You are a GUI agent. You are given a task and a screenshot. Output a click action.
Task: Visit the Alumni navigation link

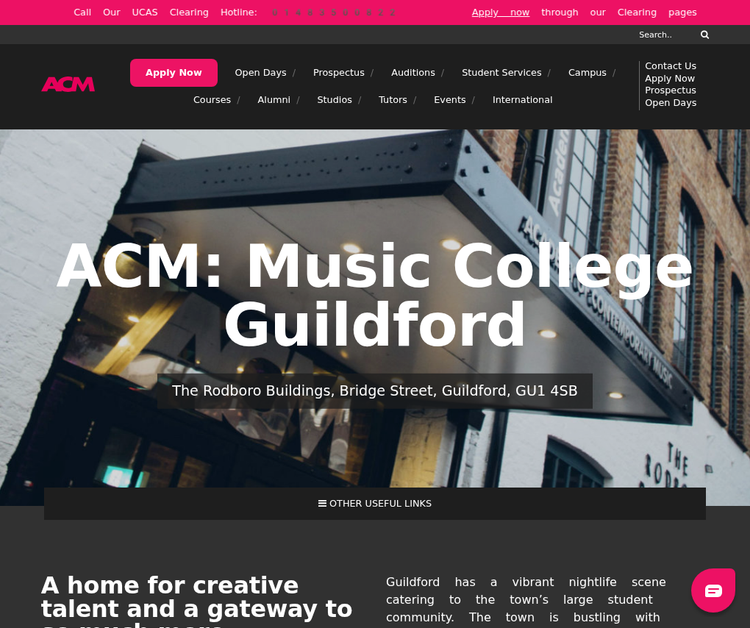[274, 100]
